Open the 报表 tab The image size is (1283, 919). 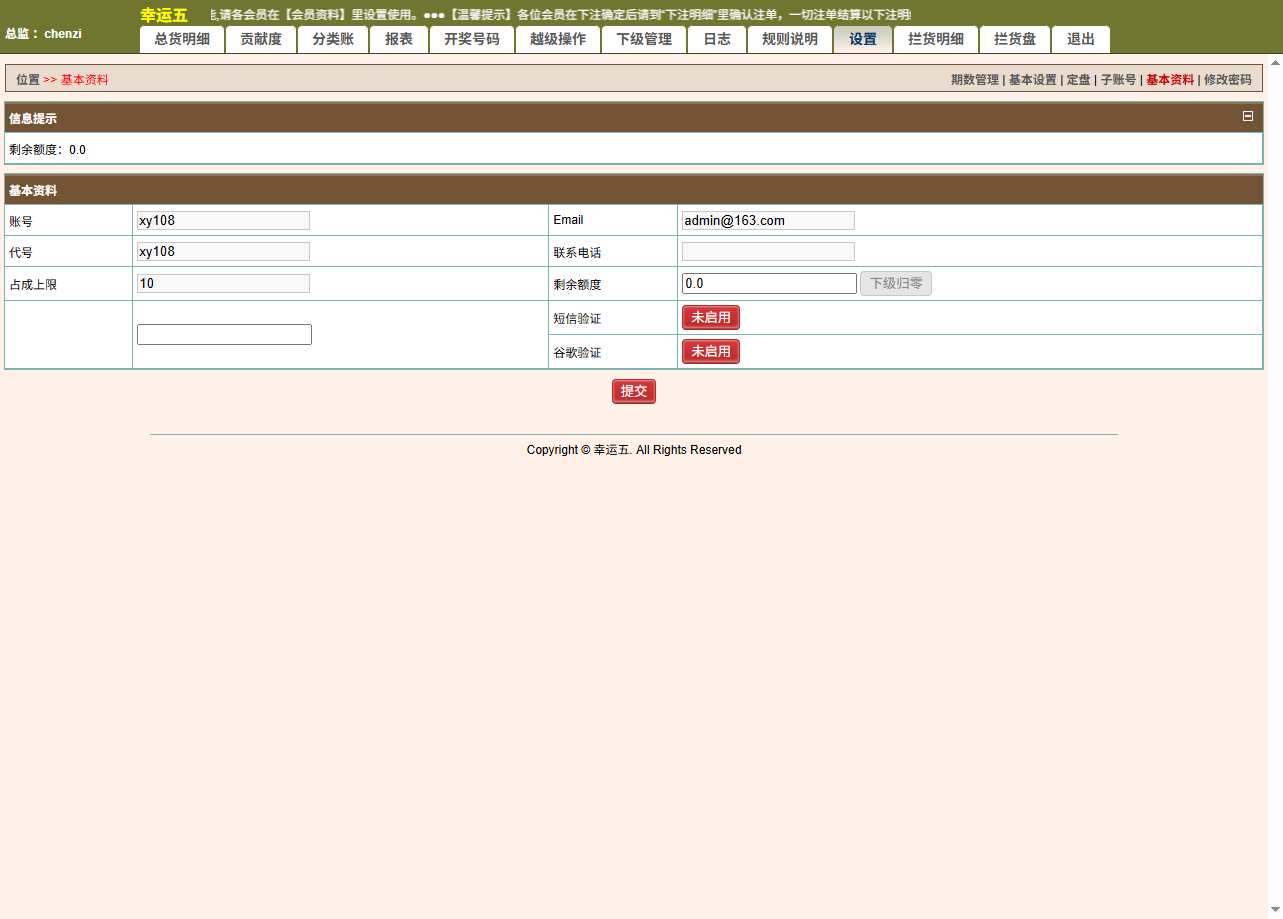(x=399, y=40)
